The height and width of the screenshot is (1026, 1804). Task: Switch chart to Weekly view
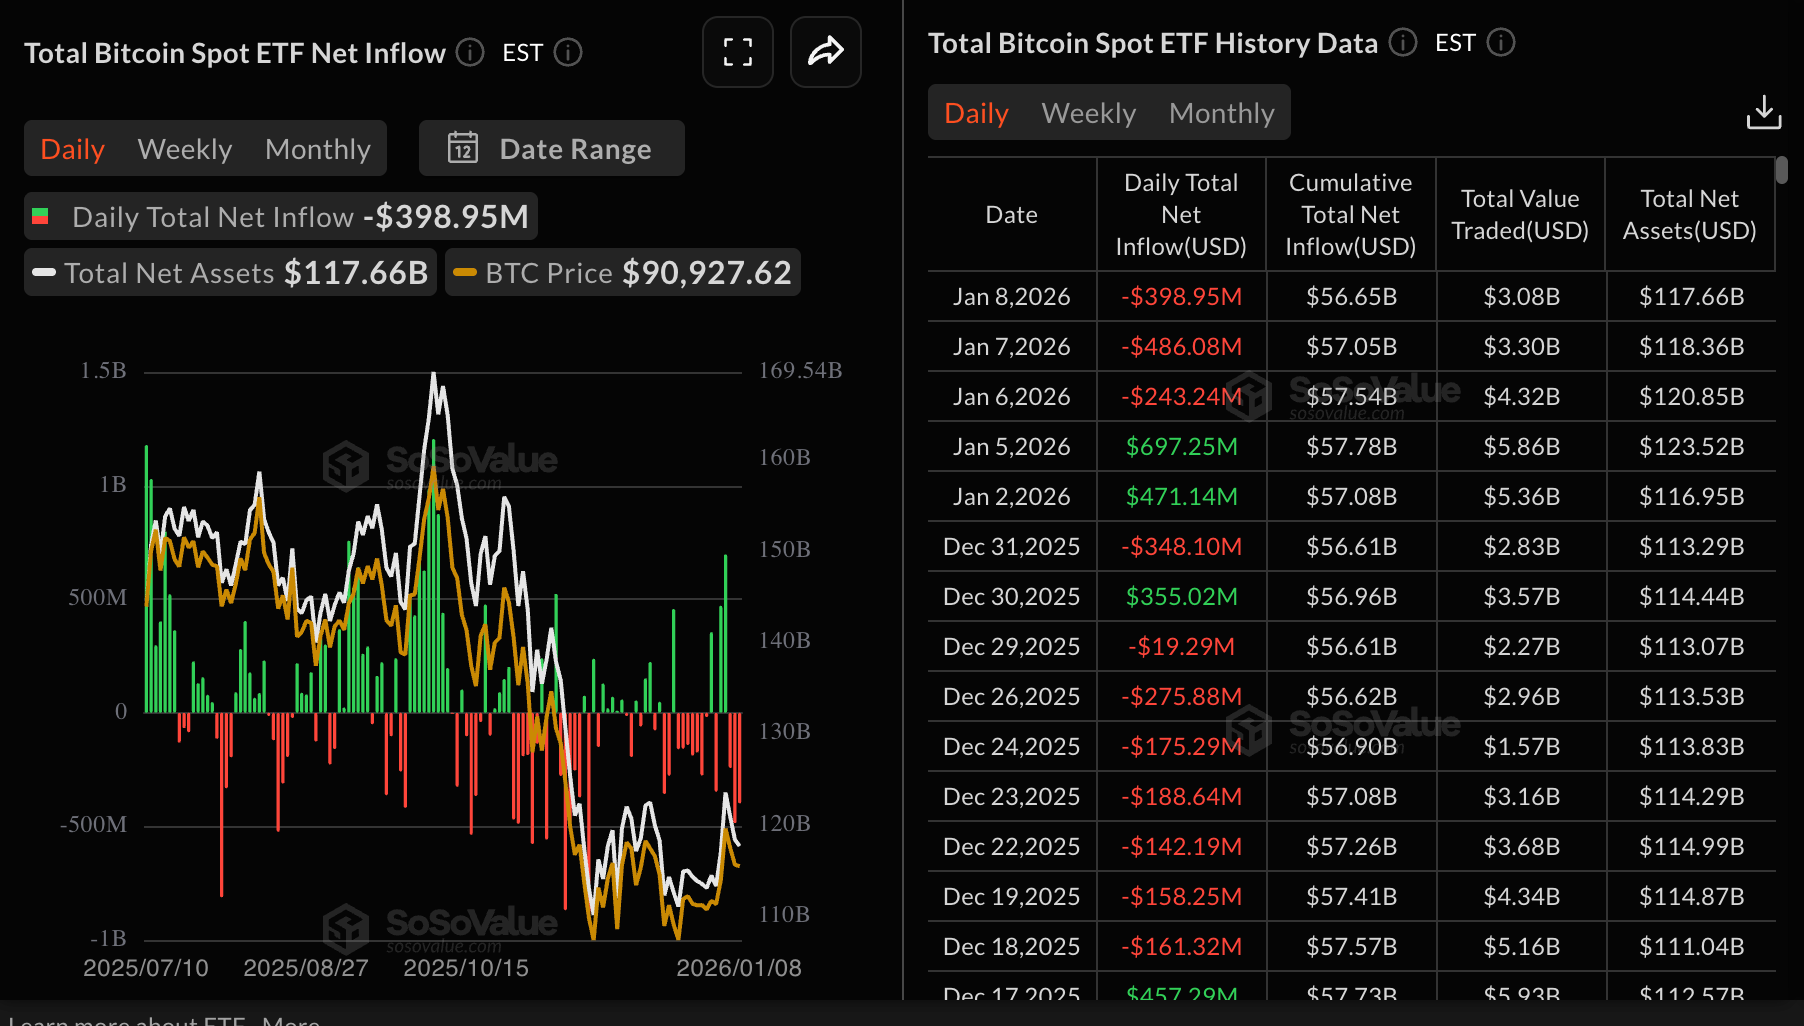click(x=184, y=148)
